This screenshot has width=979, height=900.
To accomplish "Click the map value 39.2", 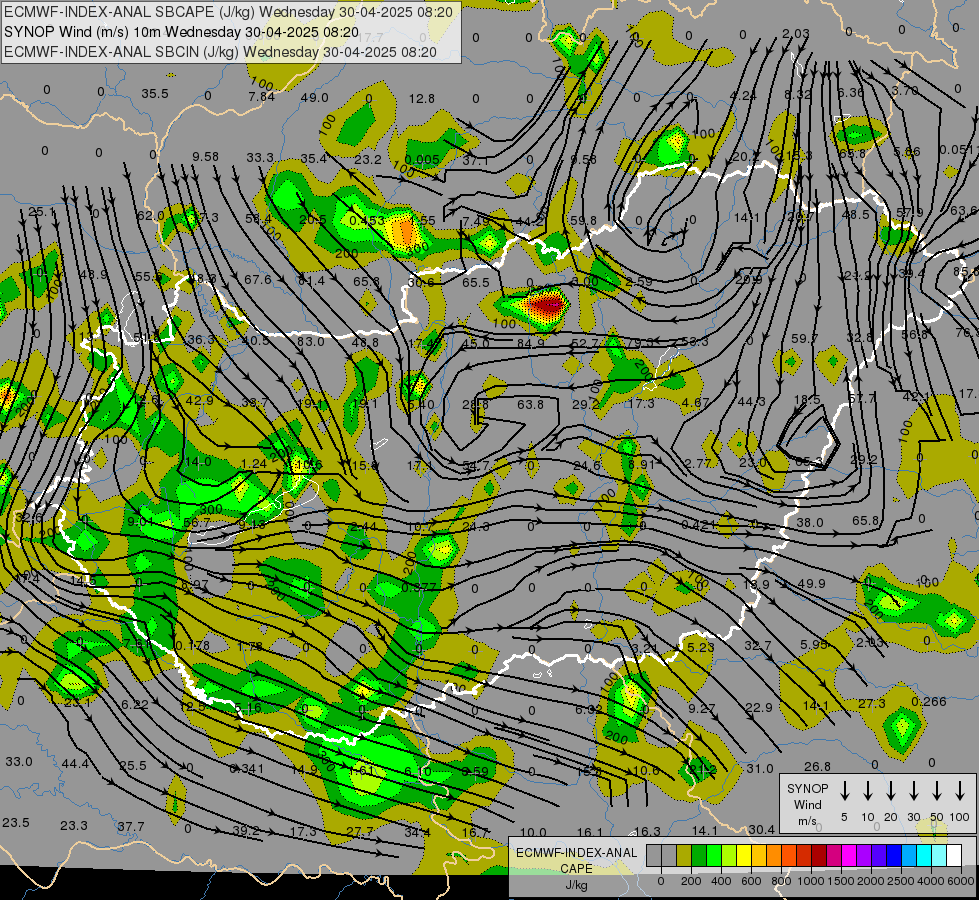I will coord(246,831).
